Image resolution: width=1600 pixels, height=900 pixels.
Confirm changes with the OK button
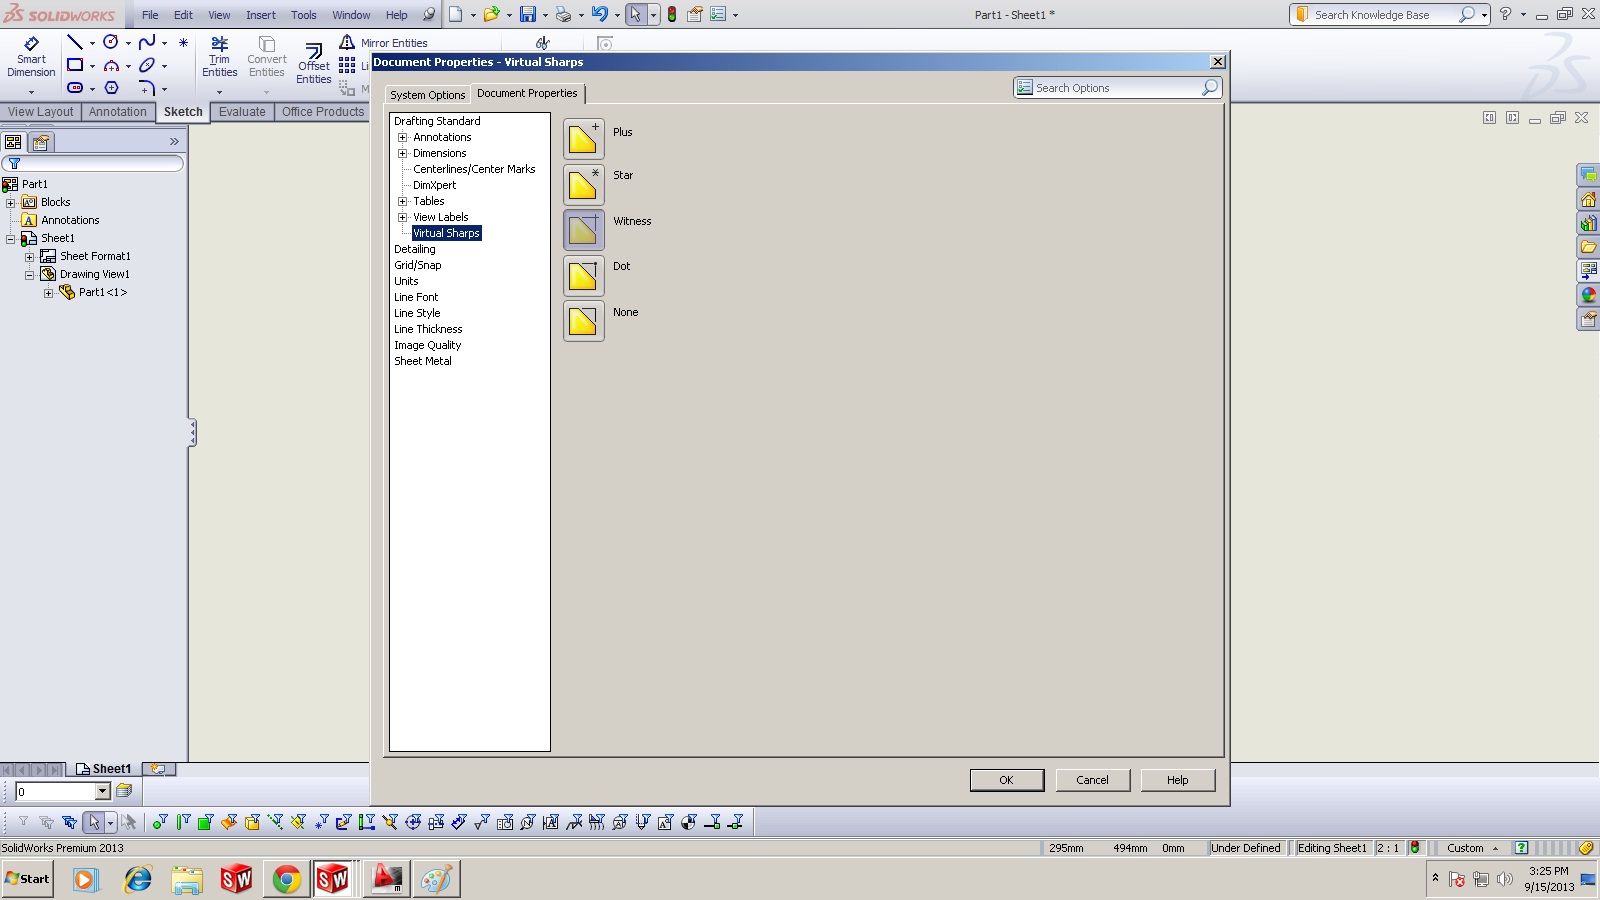(x=1007, y=780)
